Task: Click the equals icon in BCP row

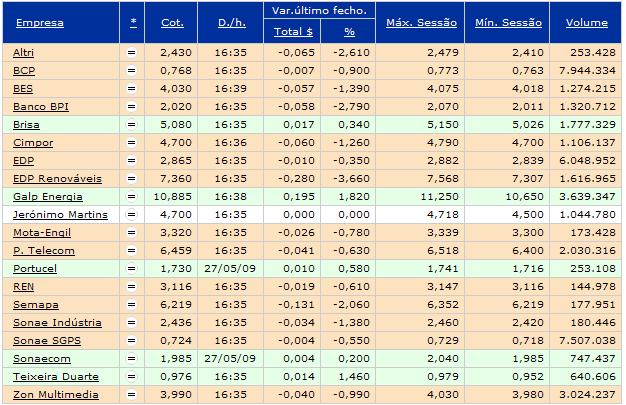Action: click(x=131, y=71)
